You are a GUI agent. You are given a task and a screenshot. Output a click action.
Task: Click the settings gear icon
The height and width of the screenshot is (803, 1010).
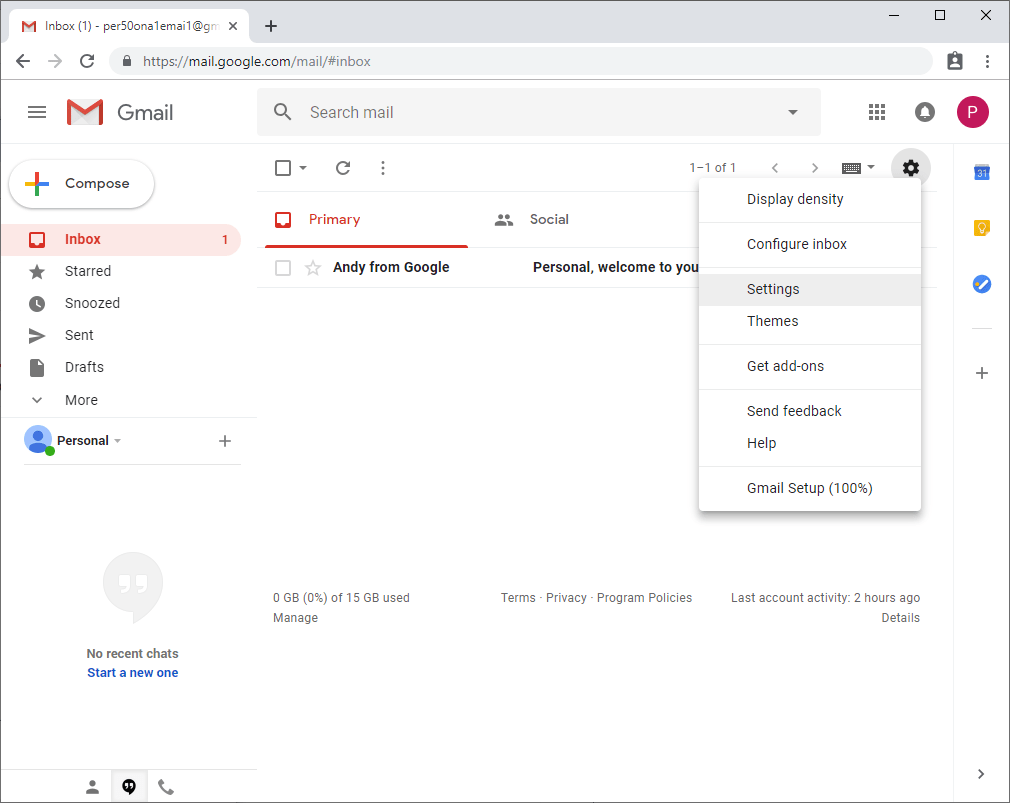910,168
